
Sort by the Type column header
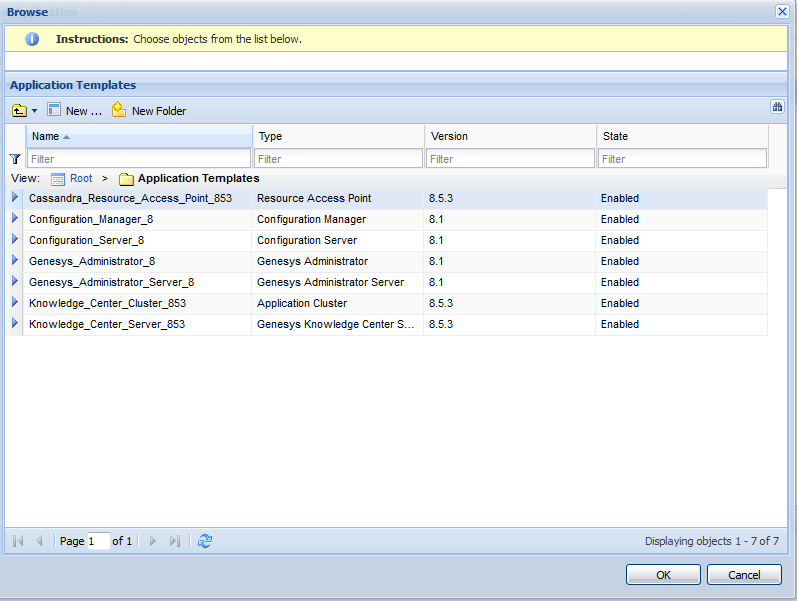pyautogui.click(x=339, y=136)
